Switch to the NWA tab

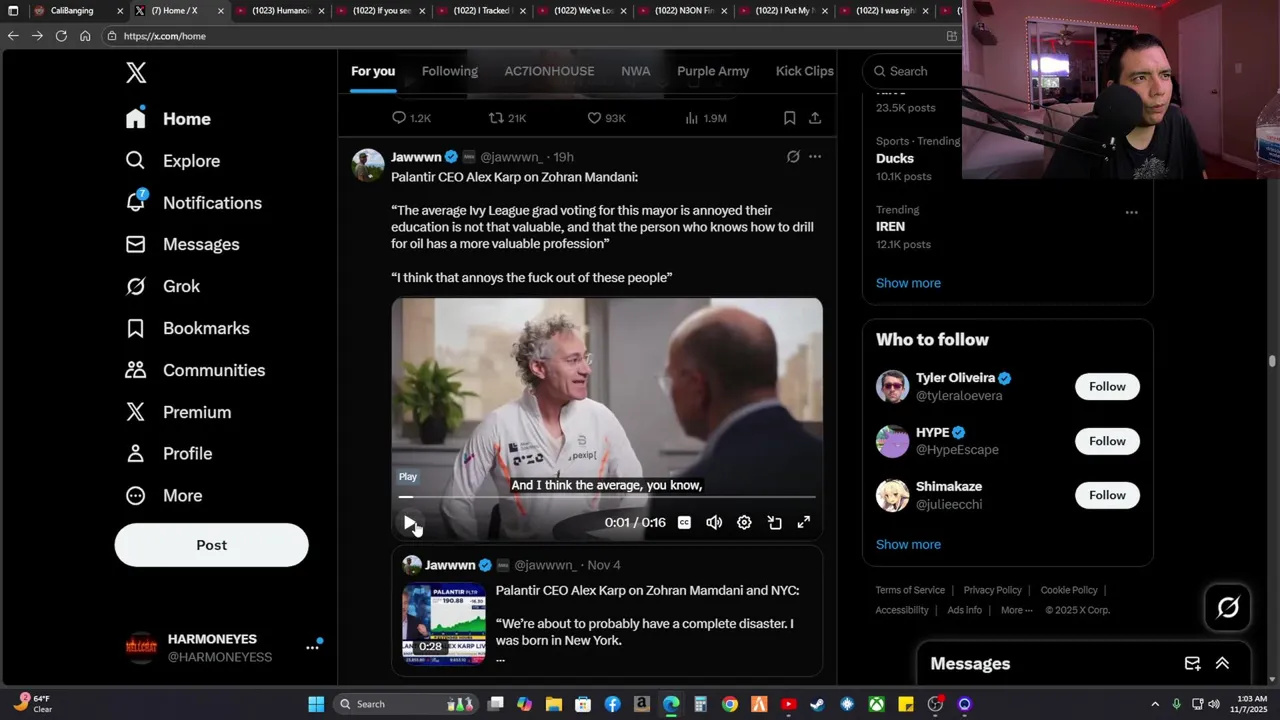pos(636,71)
